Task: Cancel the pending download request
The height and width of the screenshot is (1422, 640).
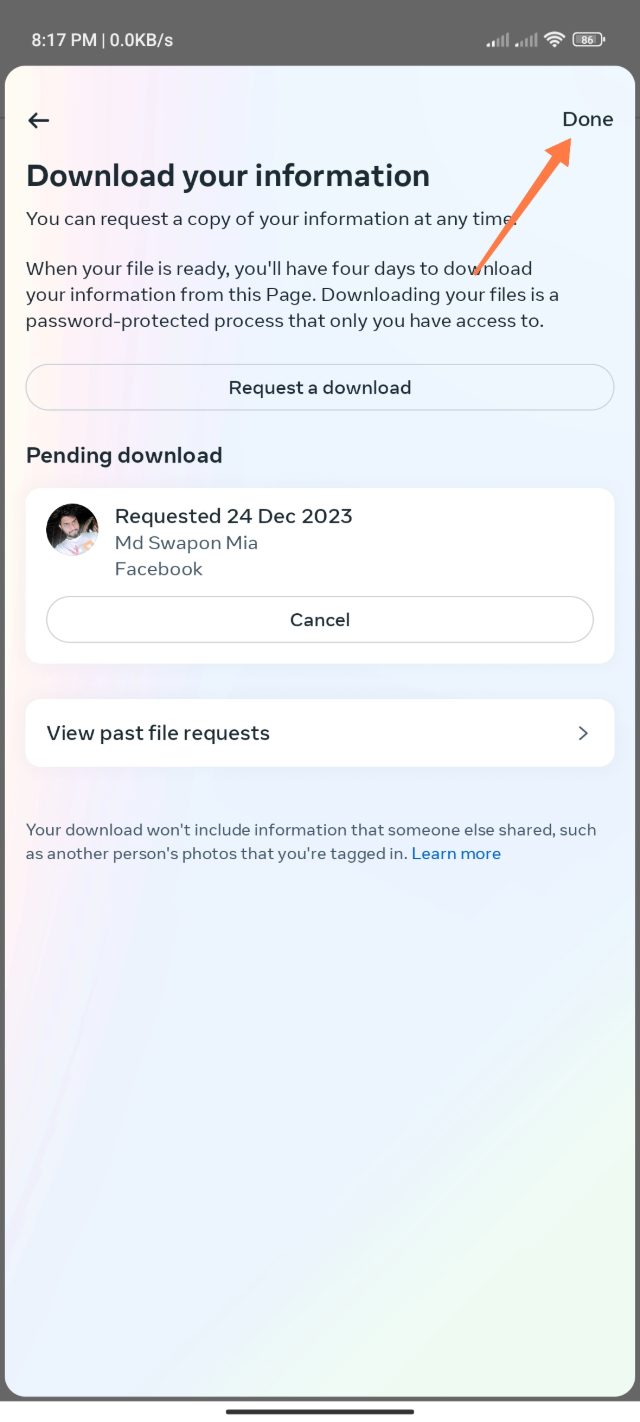Action: pos(319,620)
